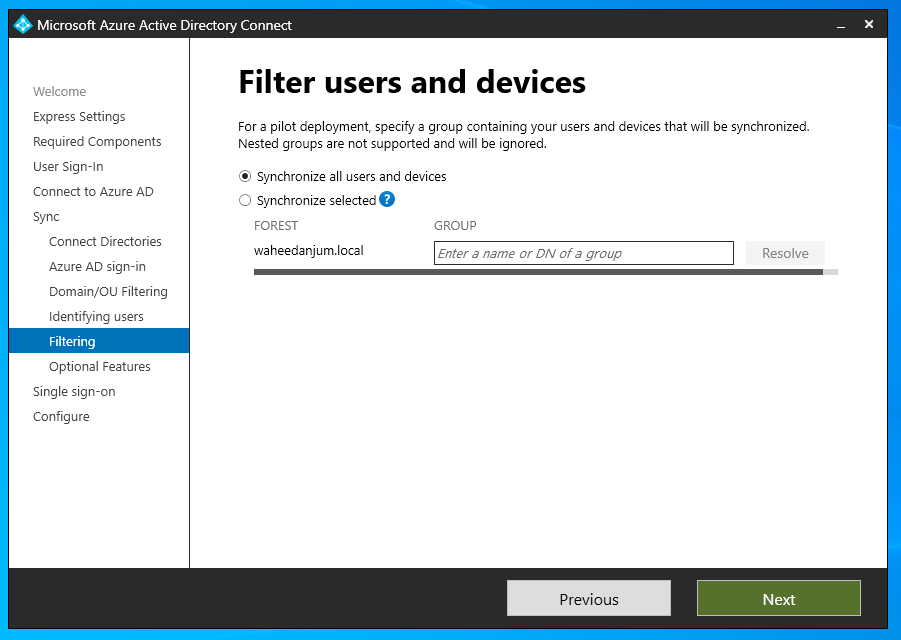The height and width of the screenshot is (640, 901).
Task: Click the group name or DN field
Action: (x=583, y=253)
